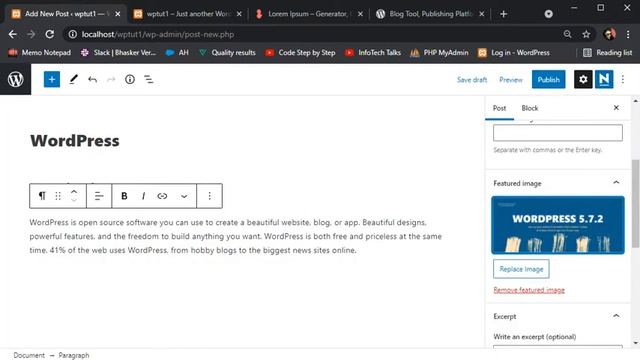This screenshot has width=640, height=360.
Task: Open the blue N plugin sidebar
Action: (604, 79)
